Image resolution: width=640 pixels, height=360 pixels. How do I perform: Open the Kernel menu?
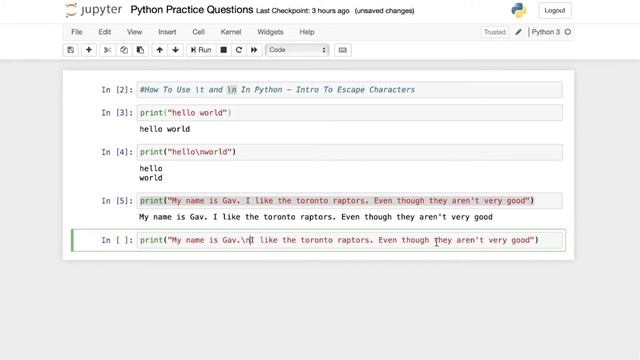click(231, 32)
